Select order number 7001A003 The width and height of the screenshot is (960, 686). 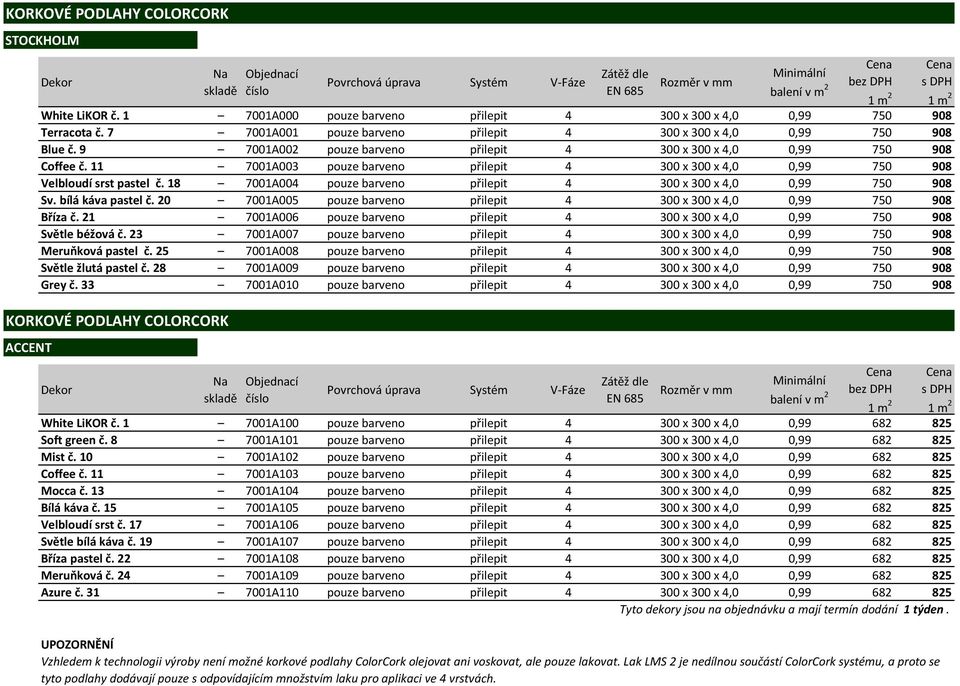click(x=272, y=167)
